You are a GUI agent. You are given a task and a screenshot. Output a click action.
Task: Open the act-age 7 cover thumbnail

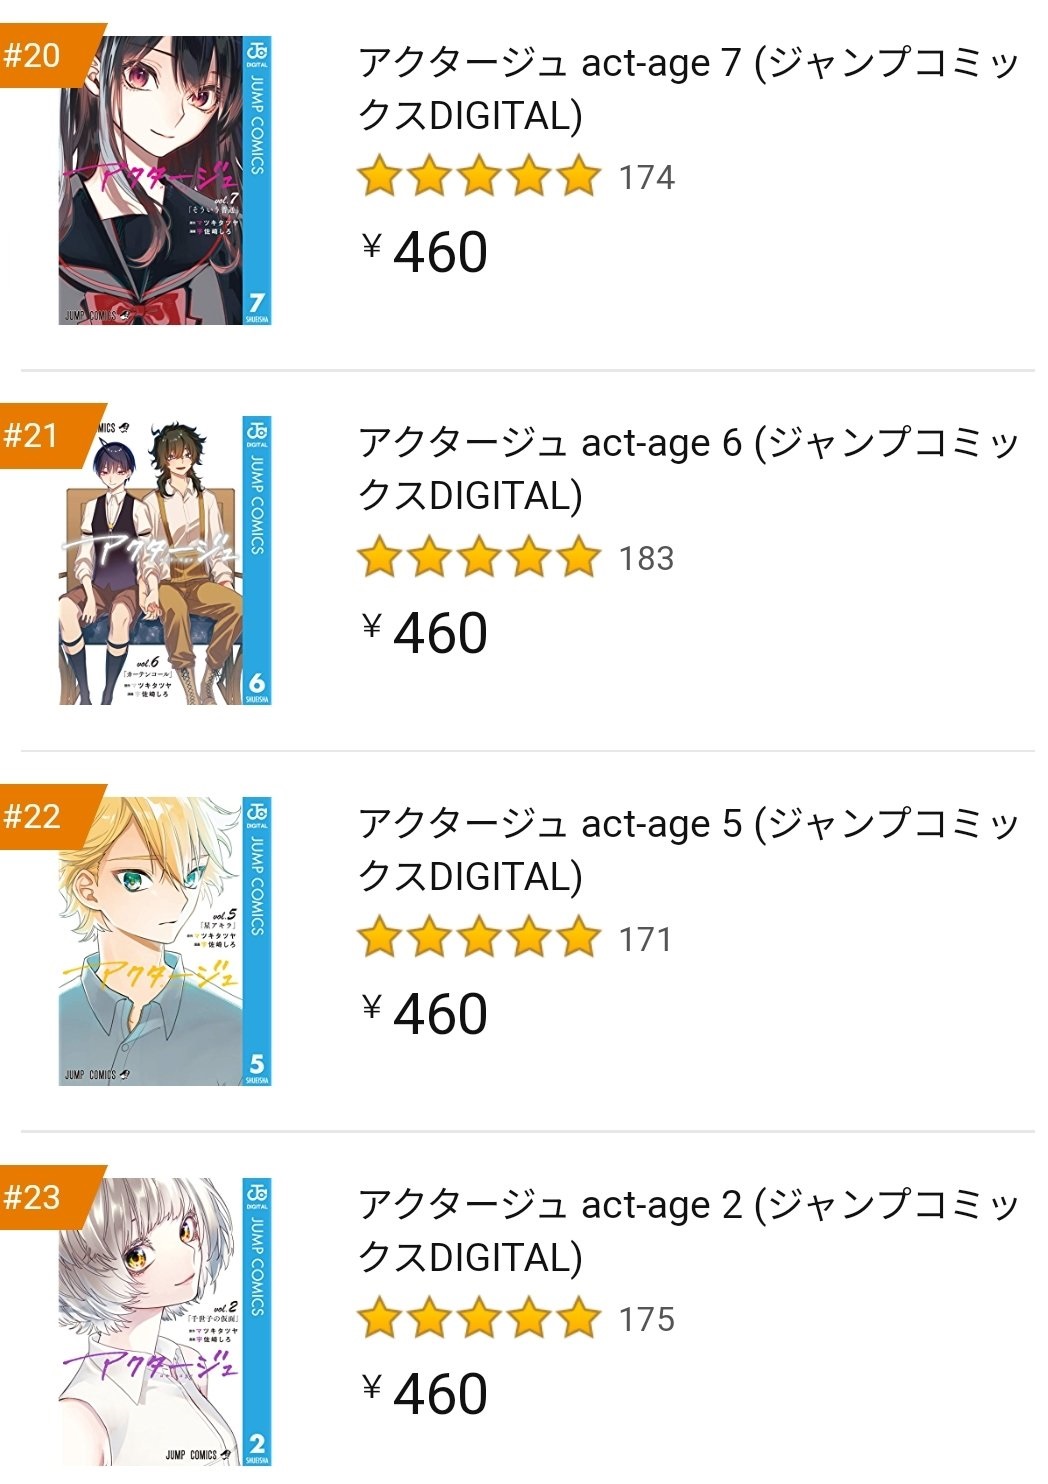pos(165,180)
